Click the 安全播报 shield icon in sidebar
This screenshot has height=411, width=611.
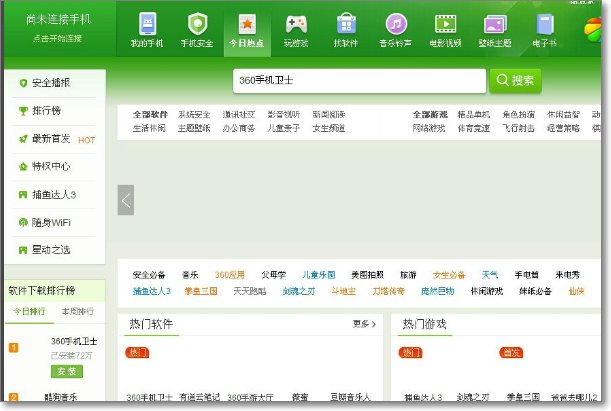23,83
